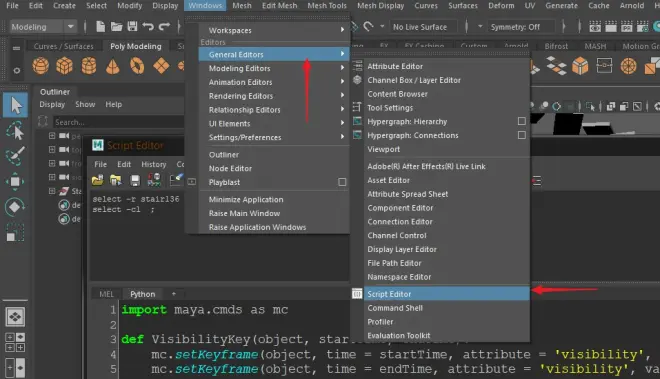The width and height of the screenshot is (660, 379).
Task: Click the polygon plane shelf icon
Action: pyautogui.click(x=161, y=66)
